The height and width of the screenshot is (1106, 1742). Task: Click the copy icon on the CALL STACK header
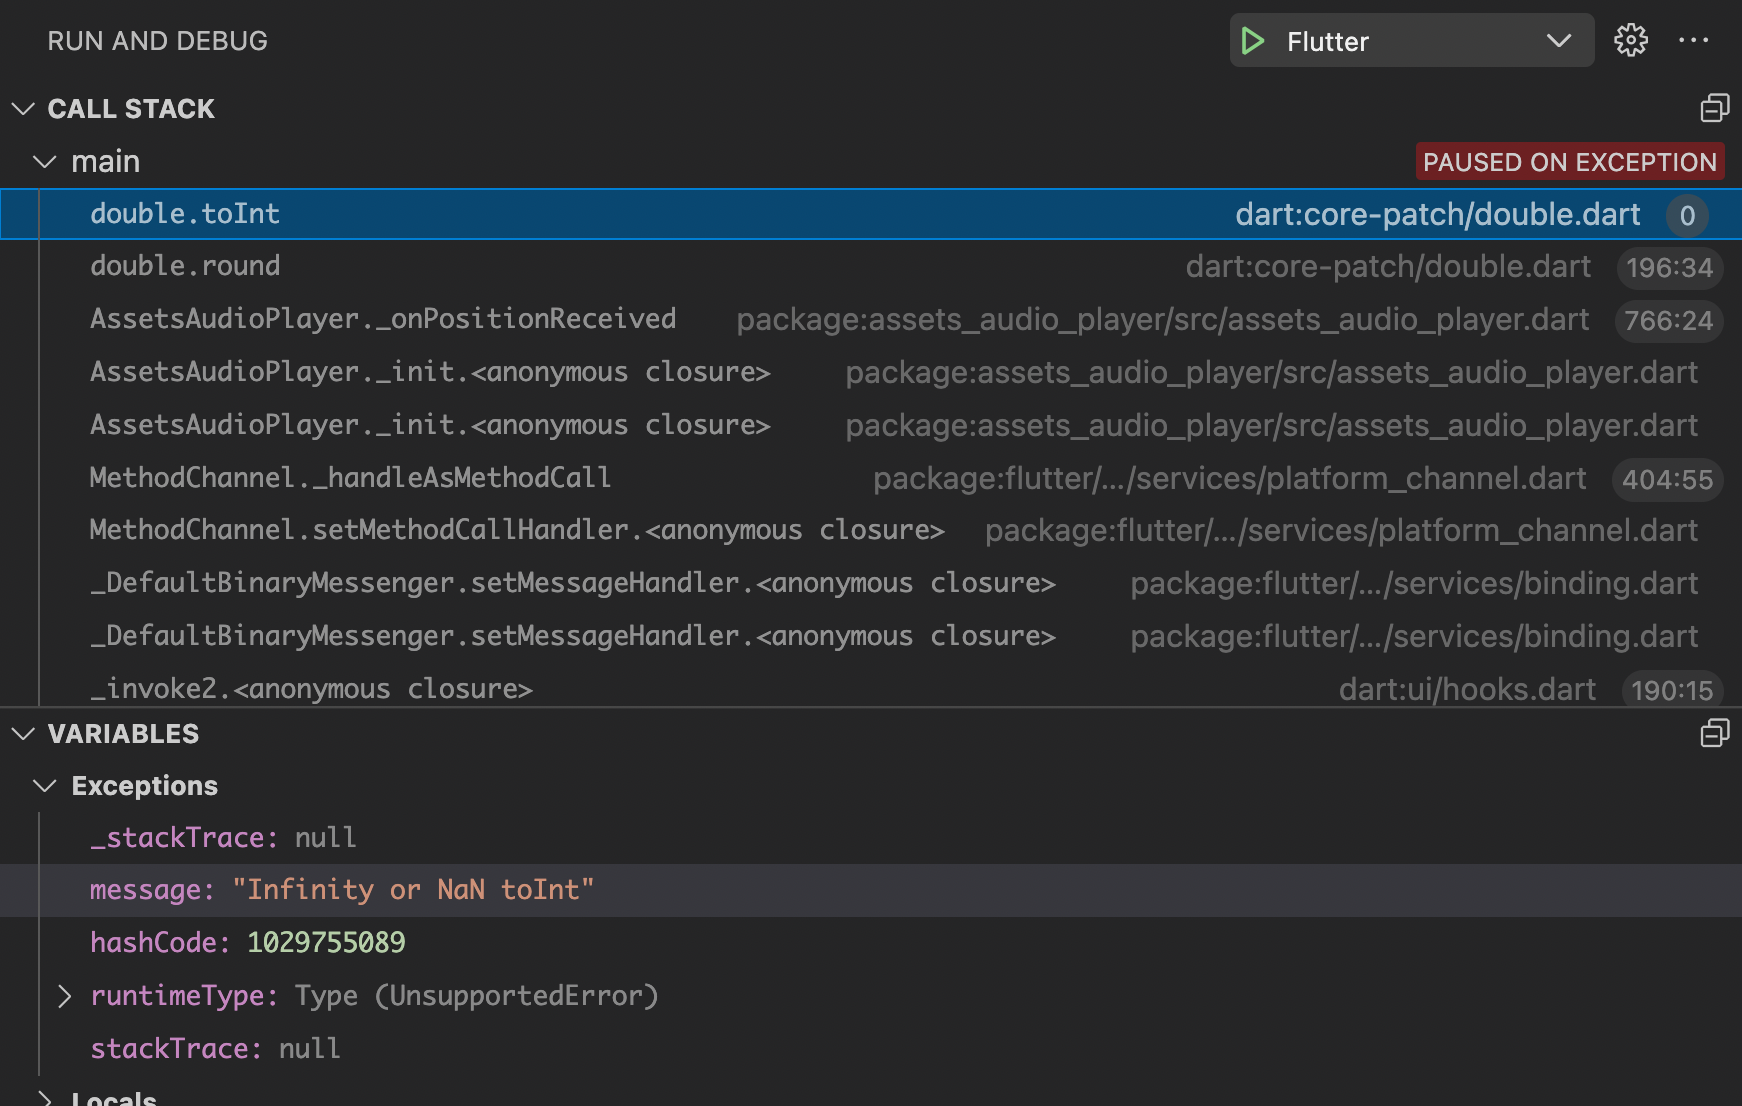point(1717,107)
